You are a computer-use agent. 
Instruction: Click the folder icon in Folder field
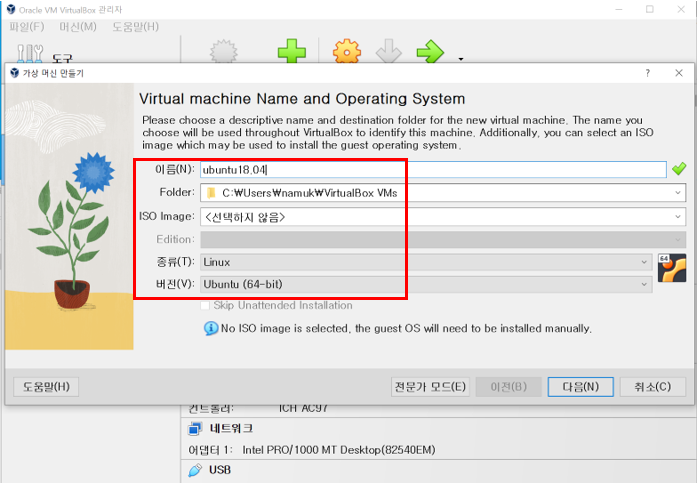click(212, 193)
